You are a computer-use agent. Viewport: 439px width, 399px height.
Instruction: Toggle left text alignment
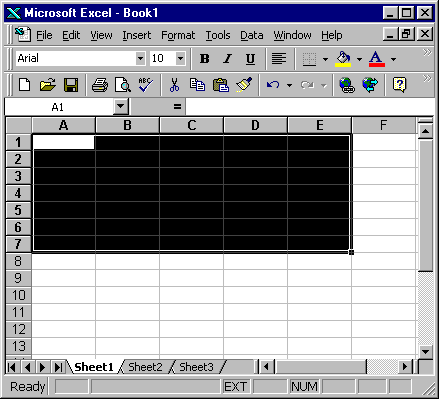(x=279, y=59)
